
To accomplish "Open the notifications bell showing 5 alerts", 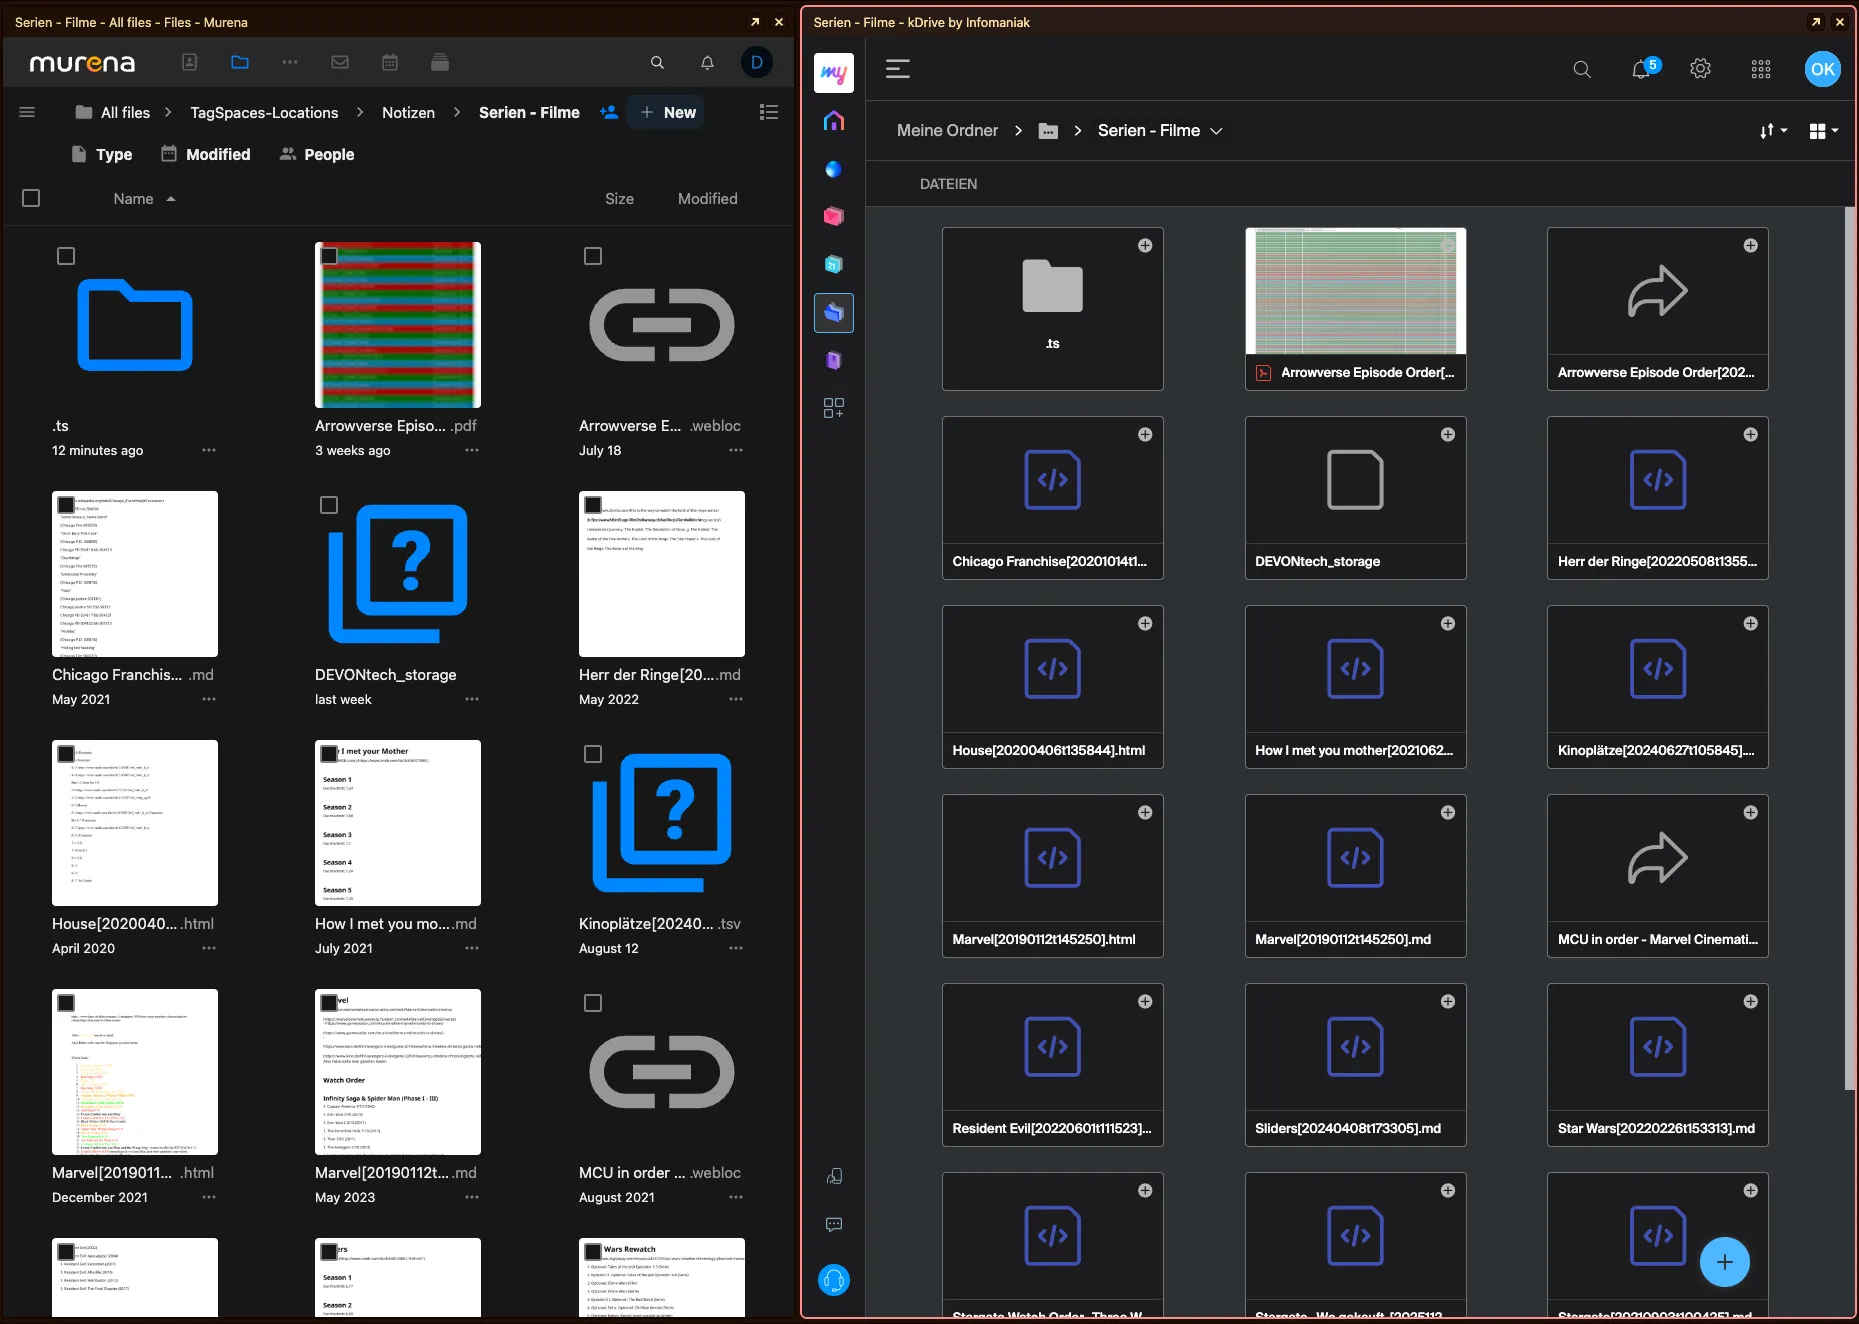I will [x=1641, y=69].
